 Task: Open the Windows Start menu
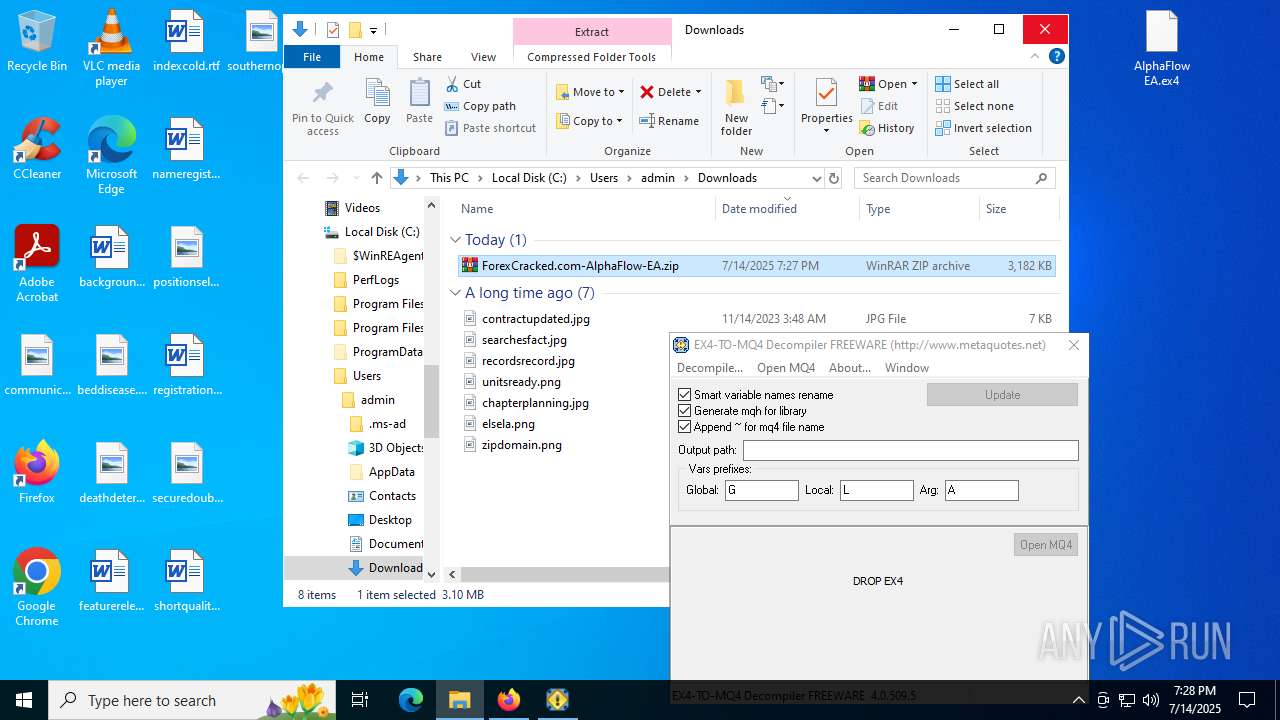point(24,700)
